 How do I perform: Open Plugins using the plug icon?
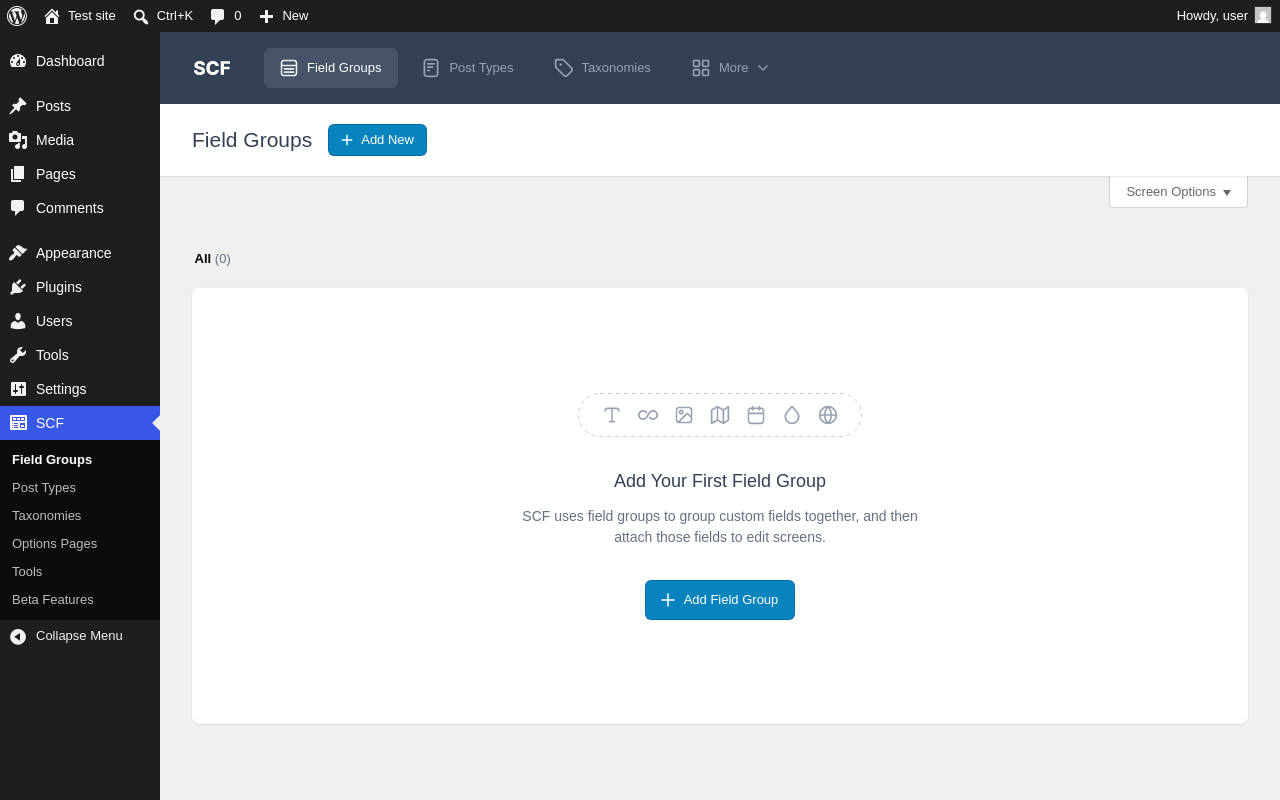point(18,287)
